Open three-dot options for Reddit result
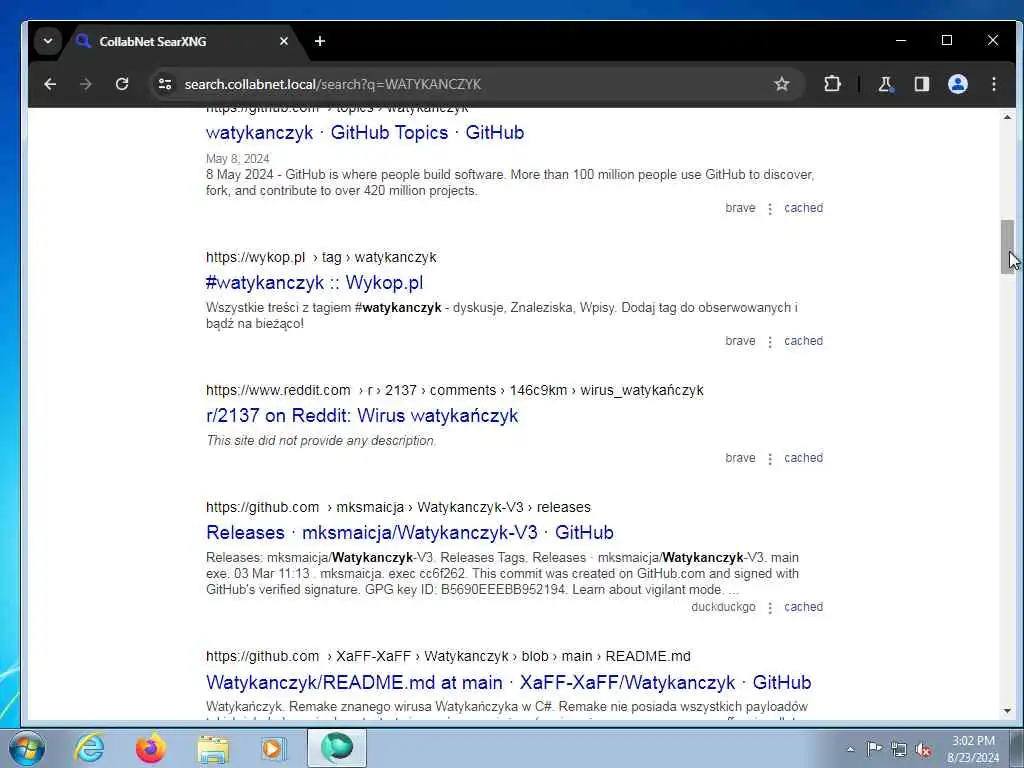 tap(770, 458)
